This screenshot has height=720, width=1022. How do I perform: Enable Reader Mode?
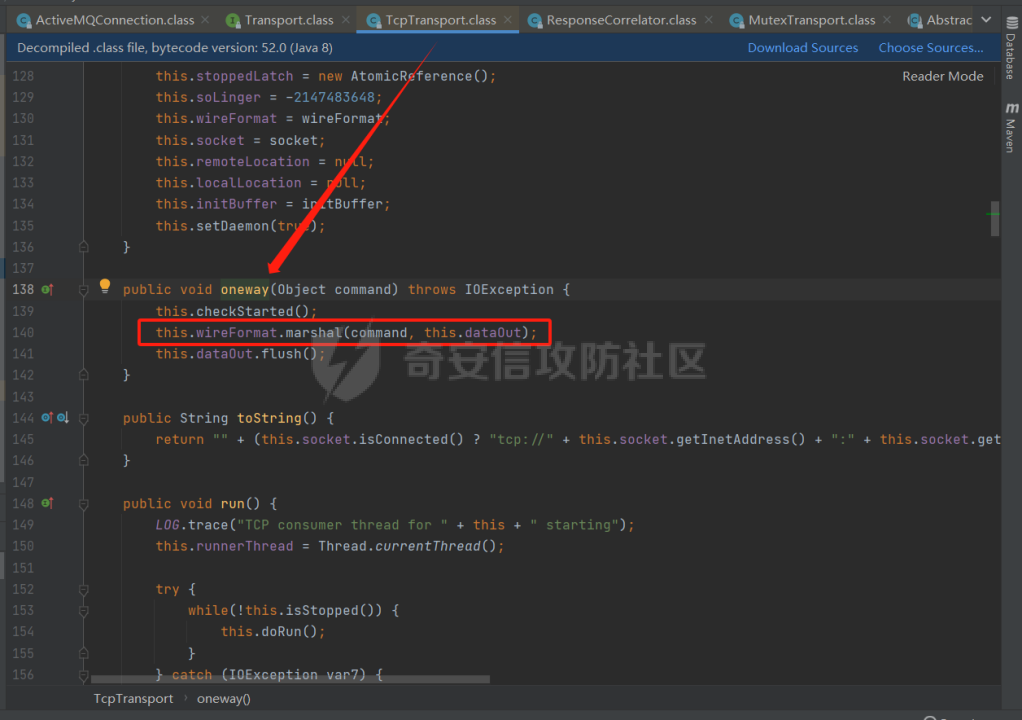[942, 76]
